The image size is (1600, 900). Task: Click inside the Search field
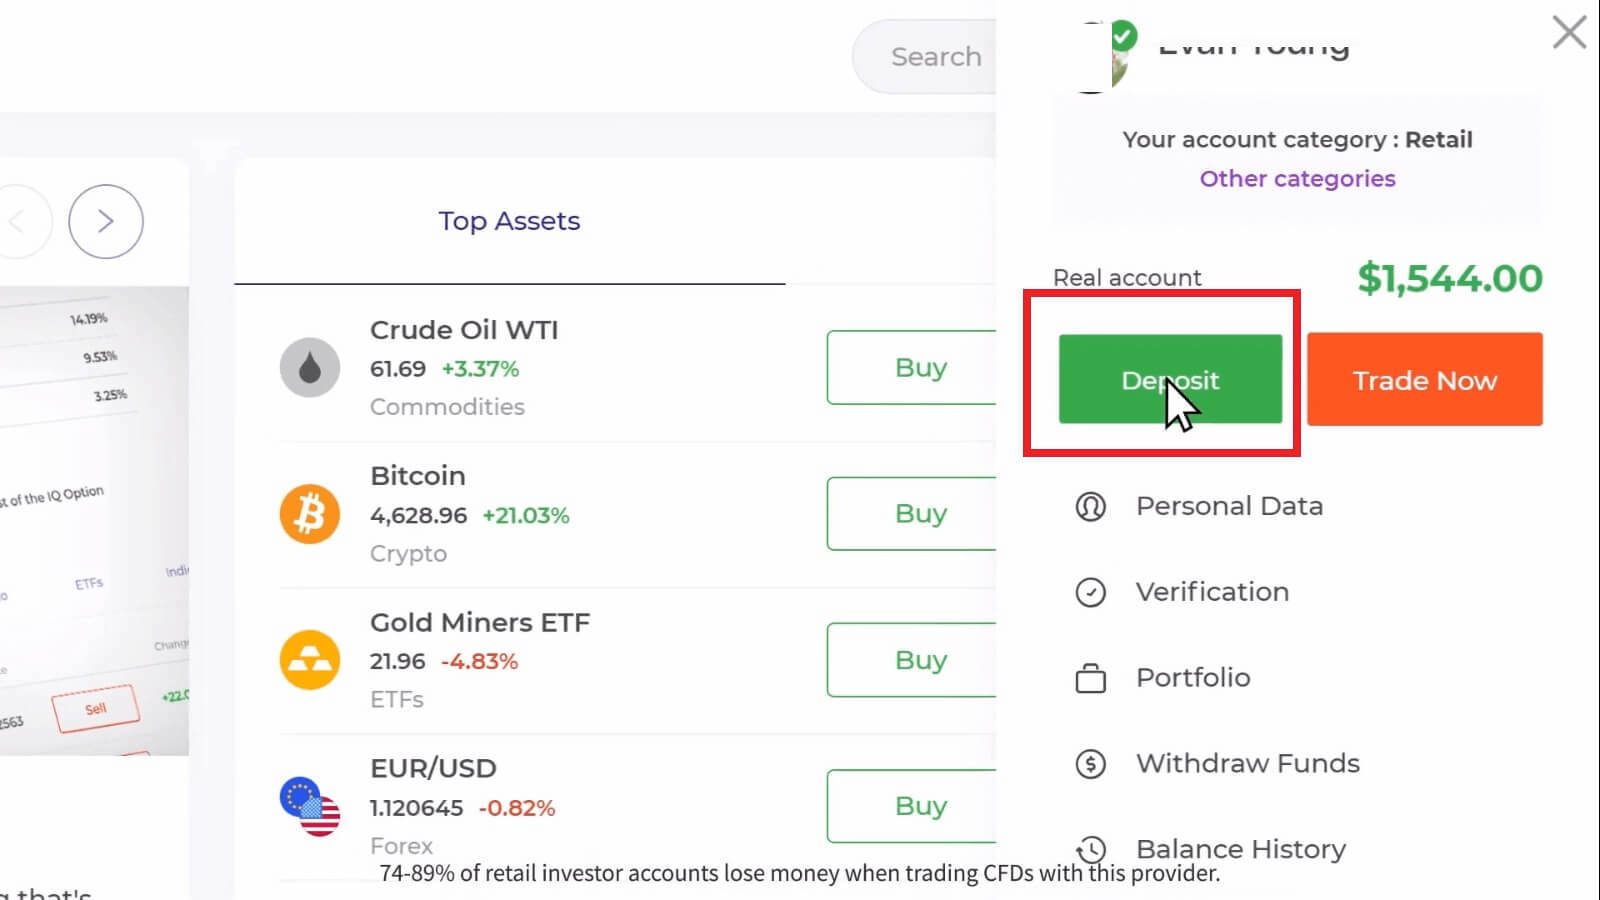[x=936, y=56]
